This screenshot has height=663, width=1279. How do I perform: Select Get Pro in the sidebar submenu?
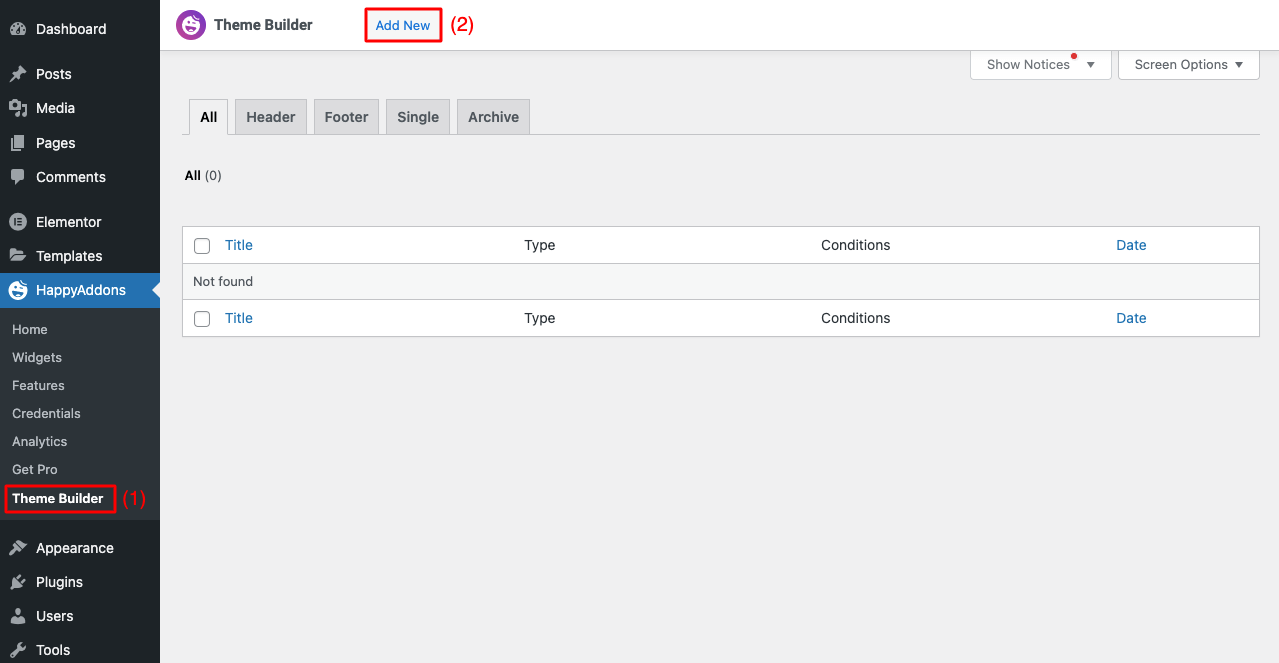pos(35,470)
